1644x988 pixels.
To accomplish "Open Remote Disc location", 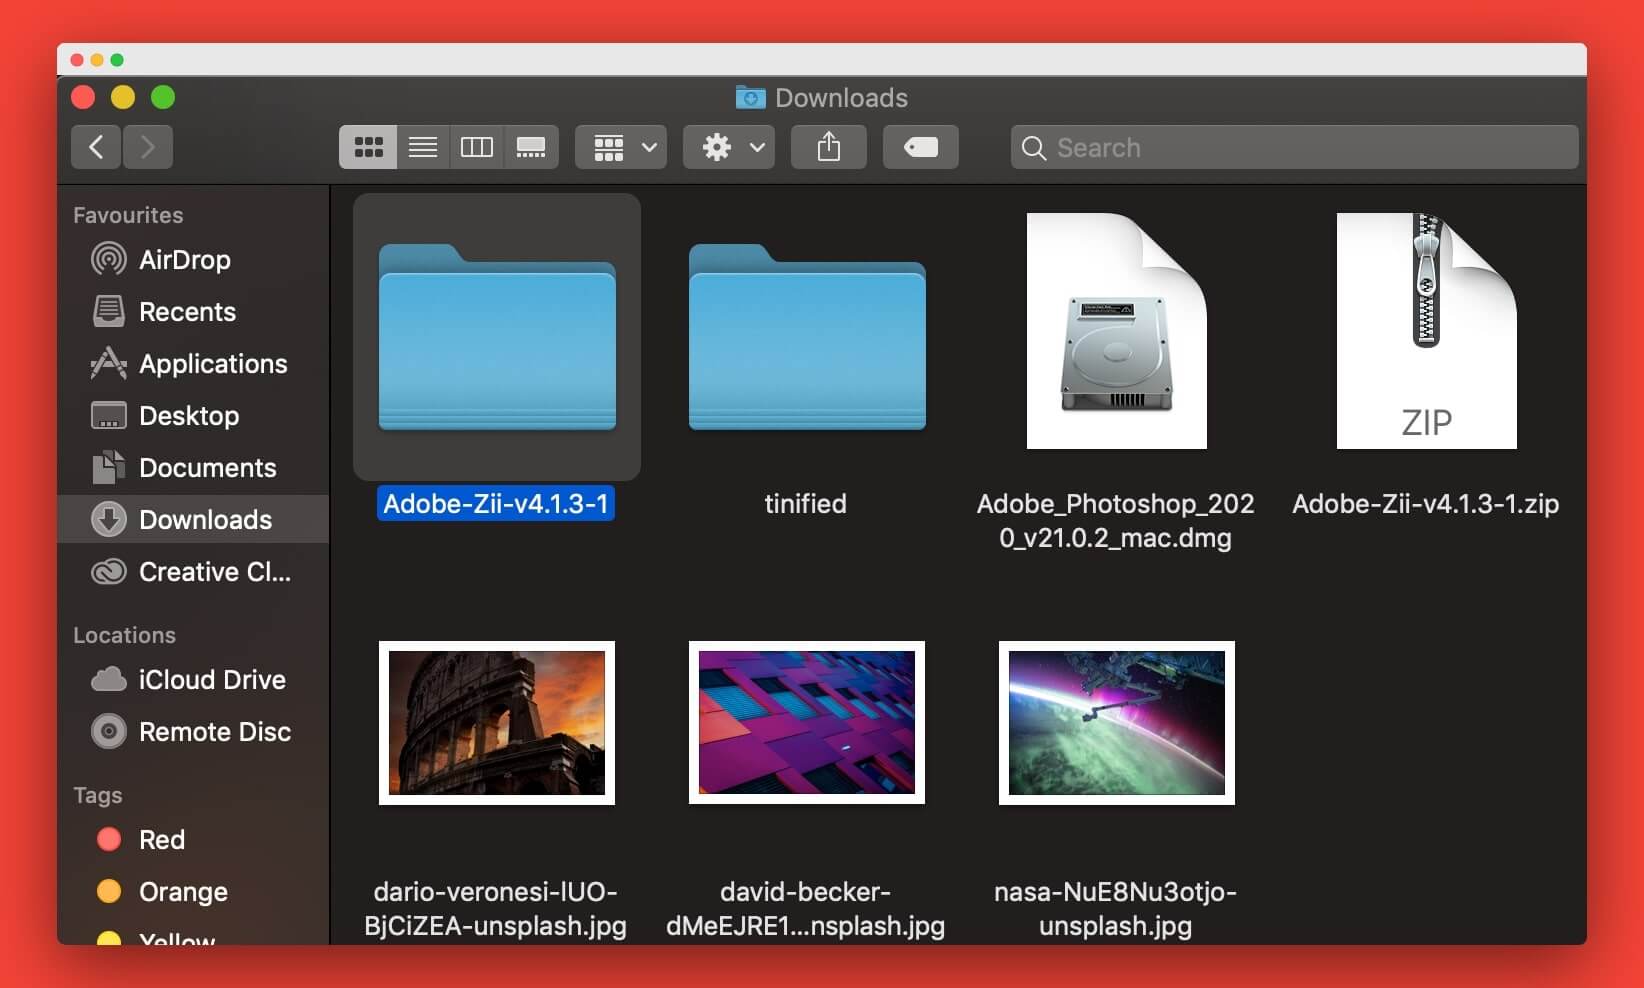I will pyautogui.click(x=193, y=732).
